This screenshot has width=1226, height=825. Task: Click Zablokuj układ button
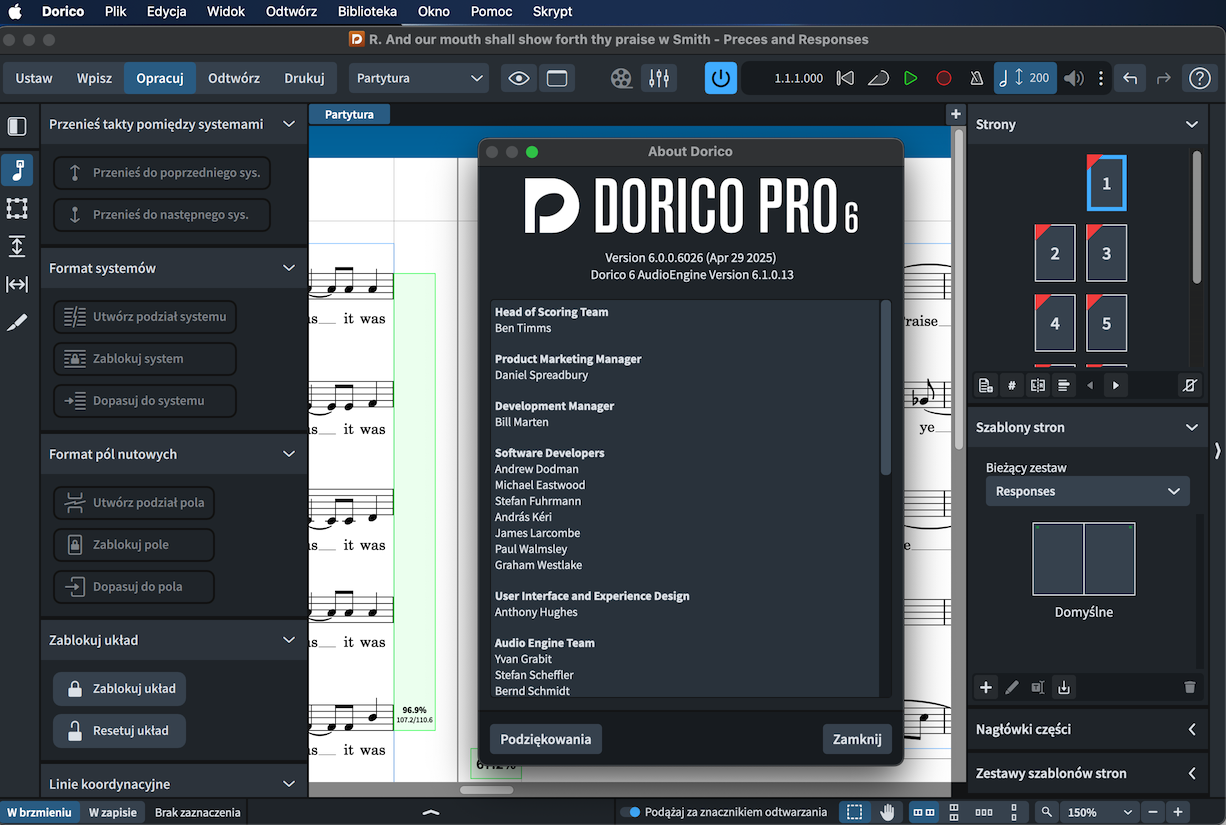coord(119,688)
